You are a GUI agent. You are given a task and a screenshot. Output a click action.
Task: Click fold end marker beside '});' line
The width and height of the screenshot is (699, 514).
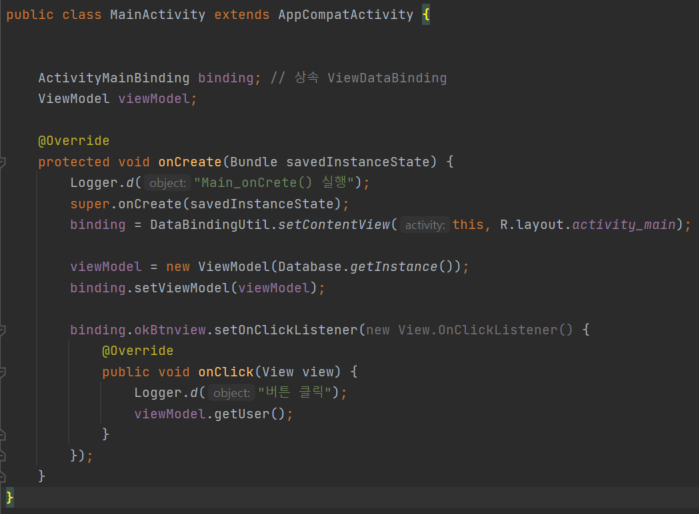coord(2,456)
